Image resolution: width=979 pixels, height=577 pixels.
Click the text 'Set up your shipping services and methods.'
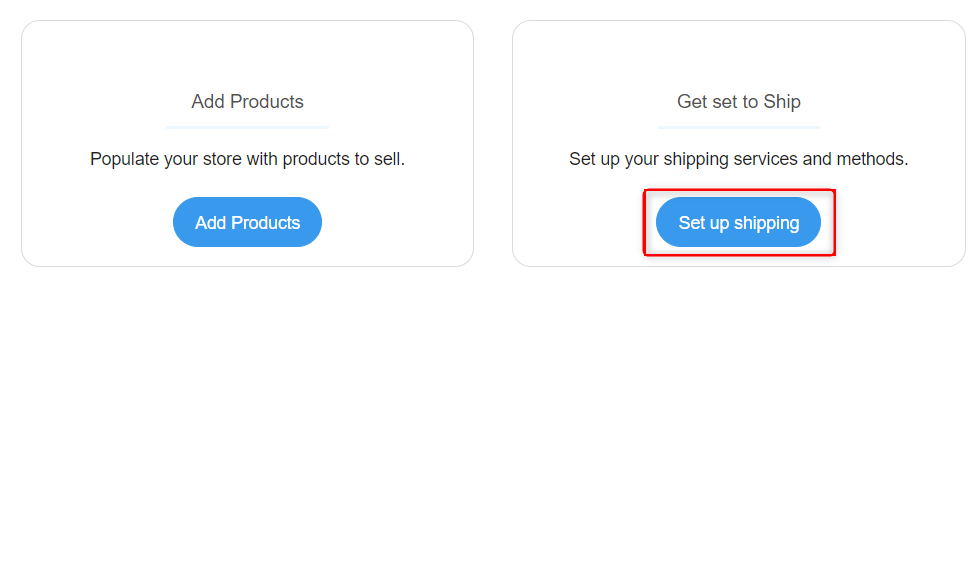[x=738, y=158]
